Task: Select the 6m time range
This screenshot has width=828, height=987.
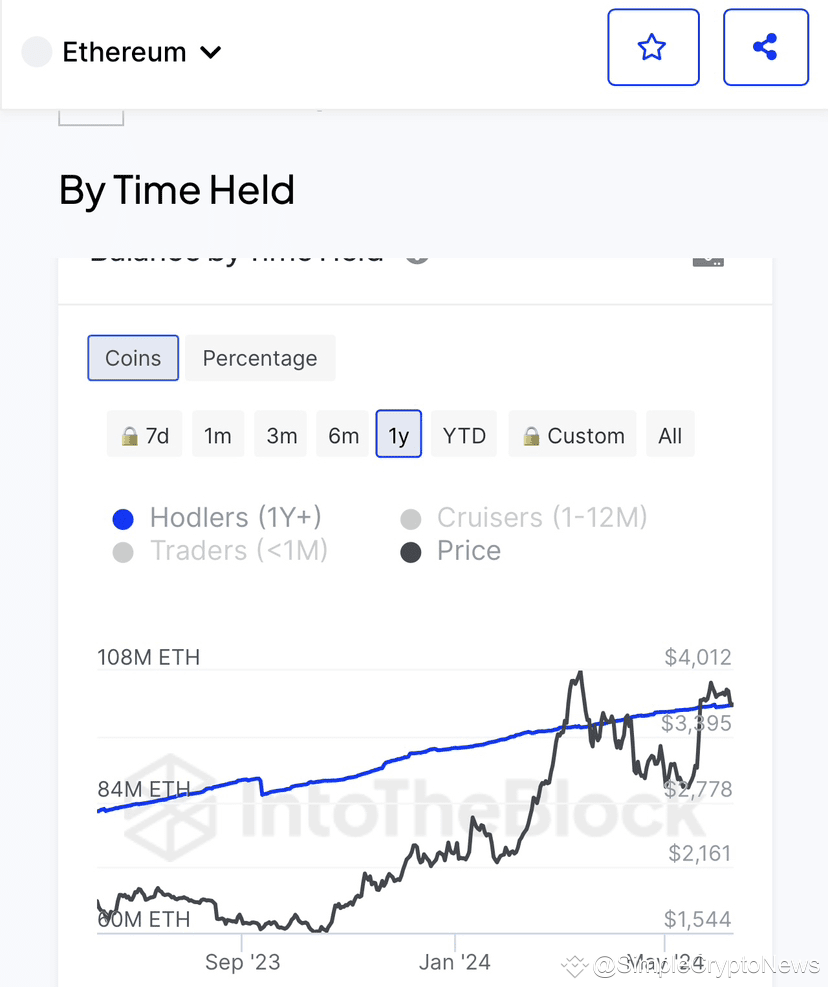Action: [x=343, y=436]
